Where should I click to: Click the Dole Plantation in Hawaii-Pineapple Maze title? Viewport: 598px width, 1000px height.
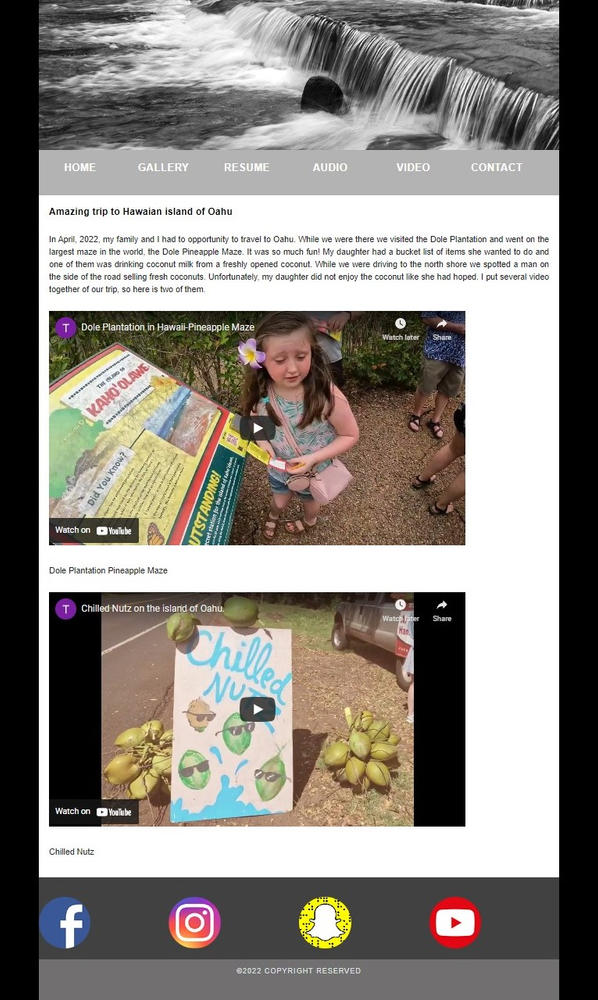coord(168,327)
